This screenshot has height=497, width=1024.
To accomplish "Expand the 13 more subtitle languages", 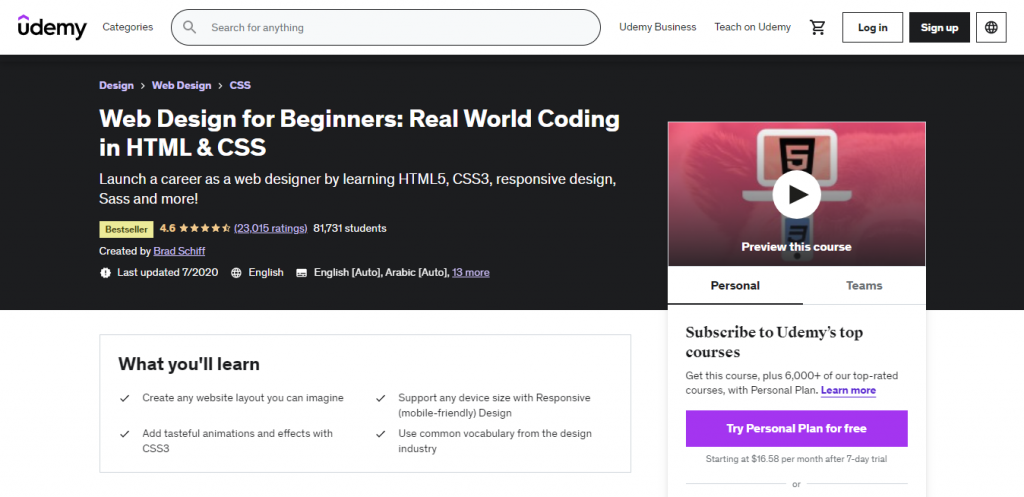I will tap(470, 272).
